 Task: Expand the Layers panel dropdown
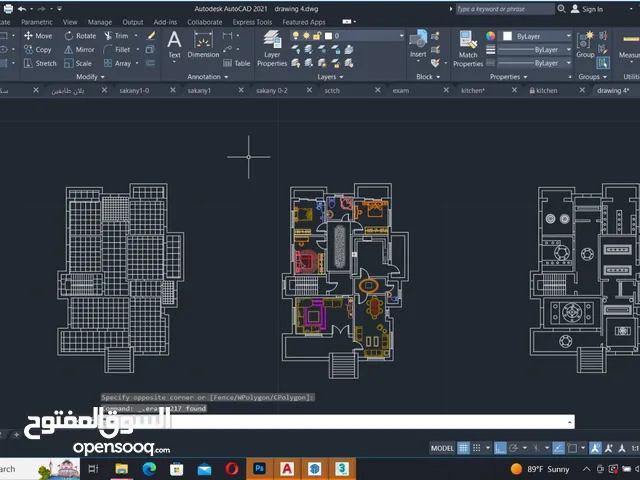point(330,77)
